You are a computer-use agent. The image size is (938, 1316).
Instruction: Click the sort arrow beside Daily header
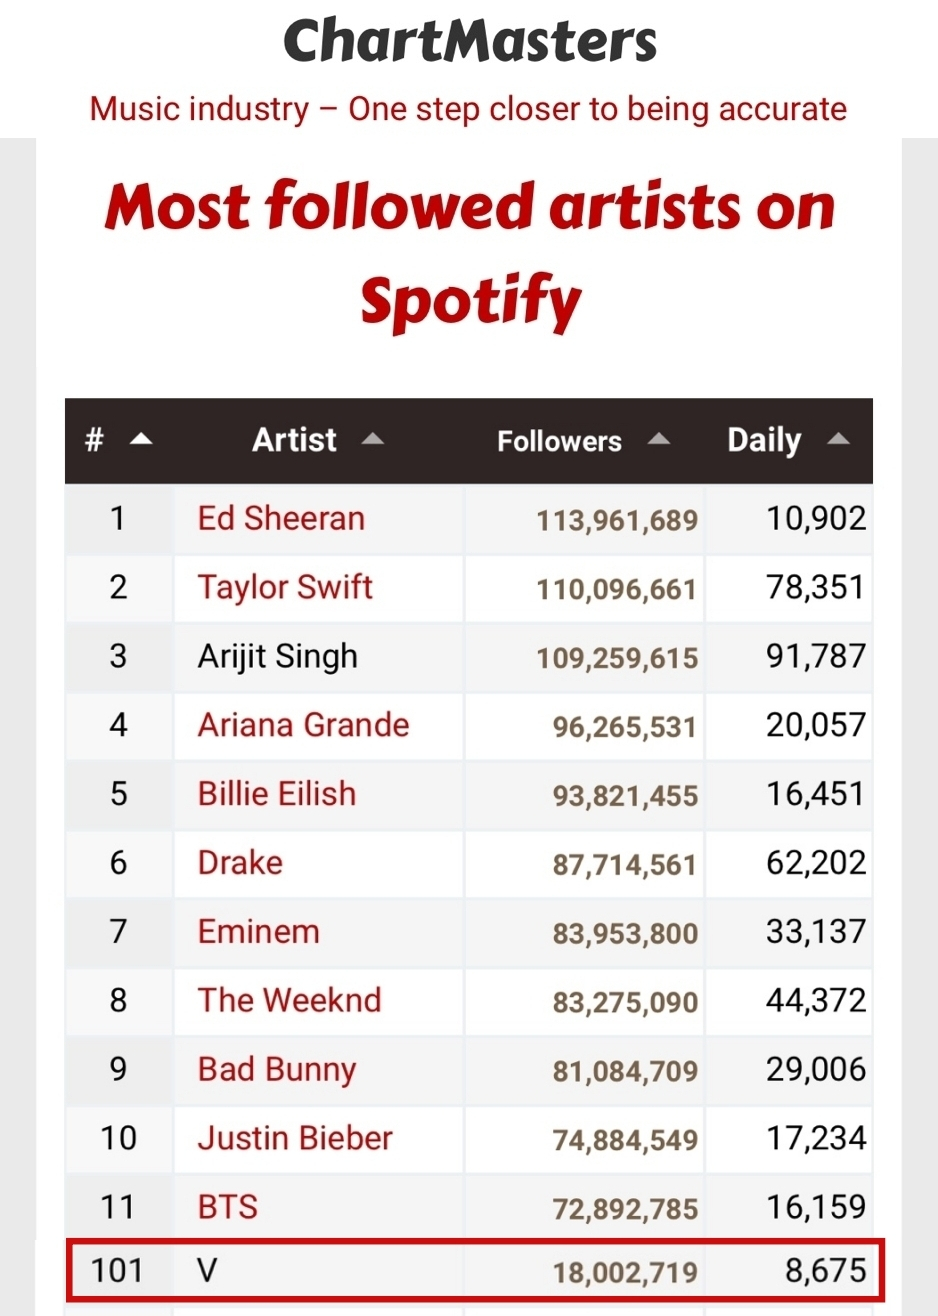click(x=839, y=439)
